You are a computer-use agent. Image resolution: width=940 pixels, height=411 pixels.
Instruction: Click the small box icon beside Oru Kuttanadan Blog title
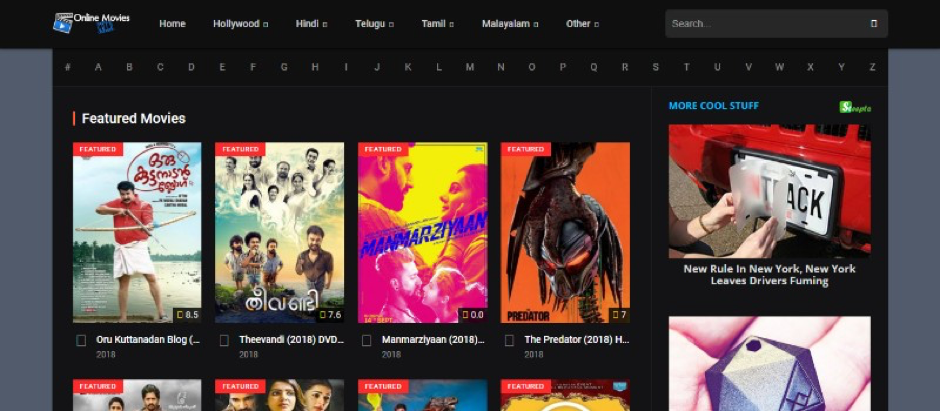click(x=82, y=340)
